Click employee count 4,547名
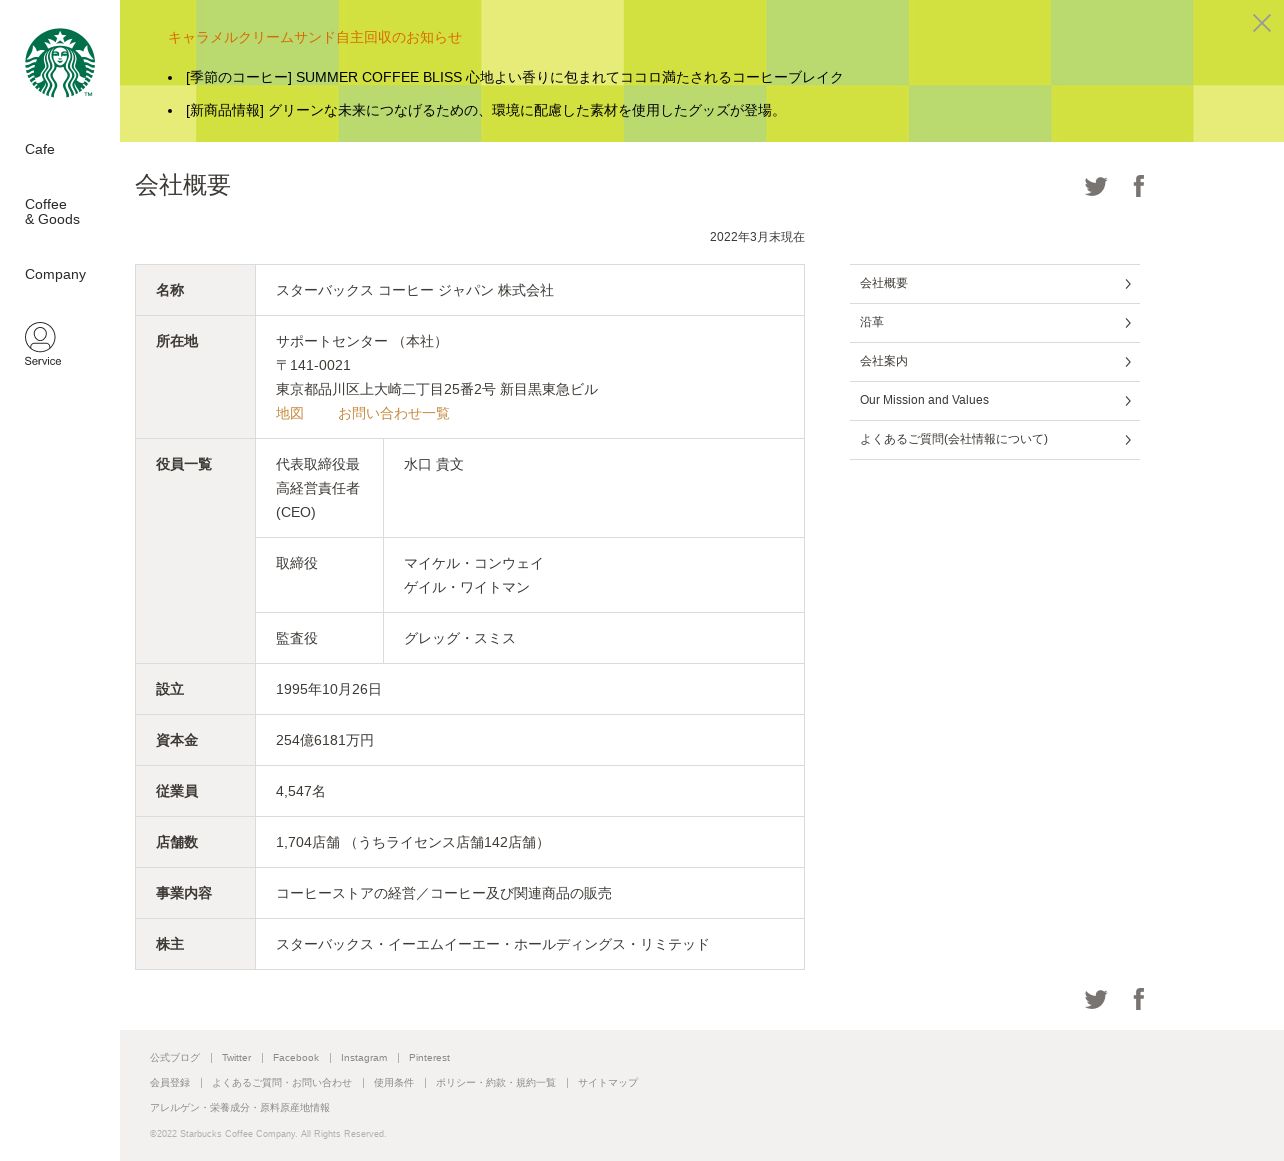Viewport: 1284px width, 1161px height. 301,791
